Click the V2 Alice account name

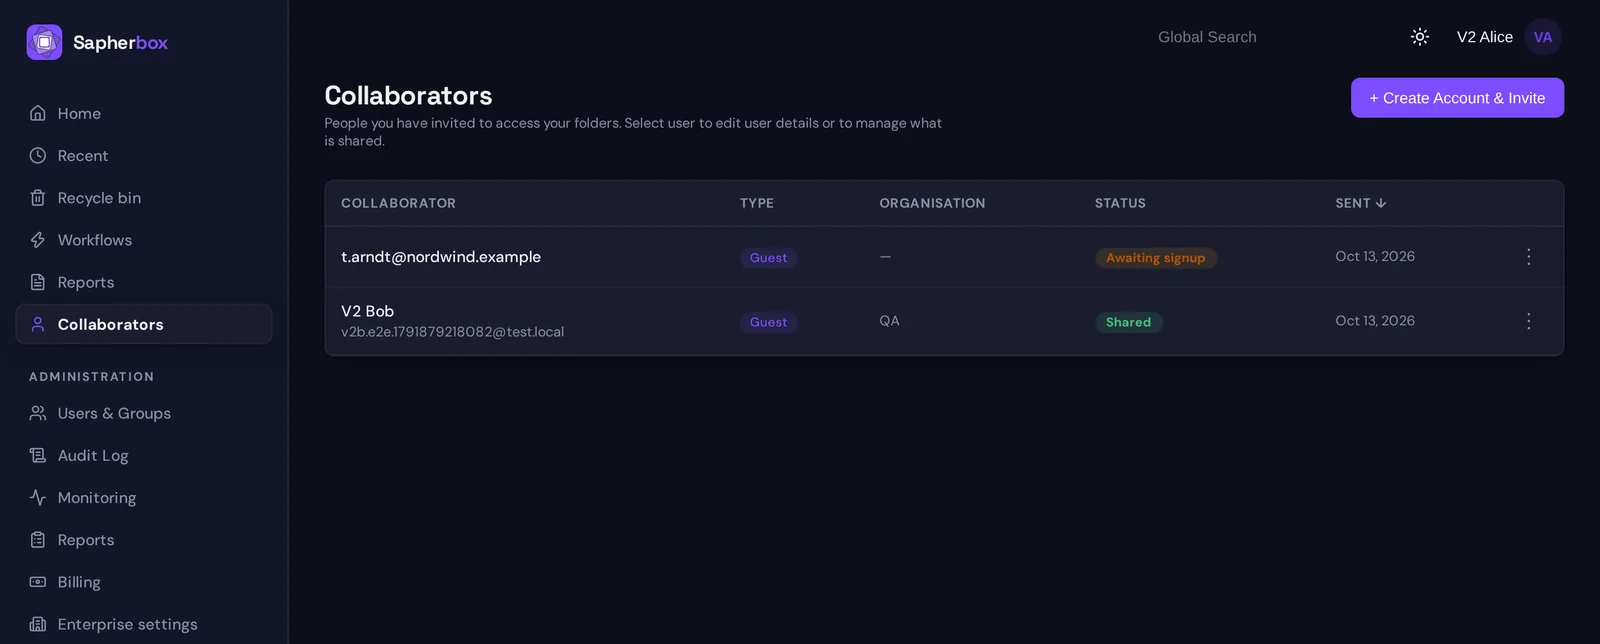click(1484, 37)
